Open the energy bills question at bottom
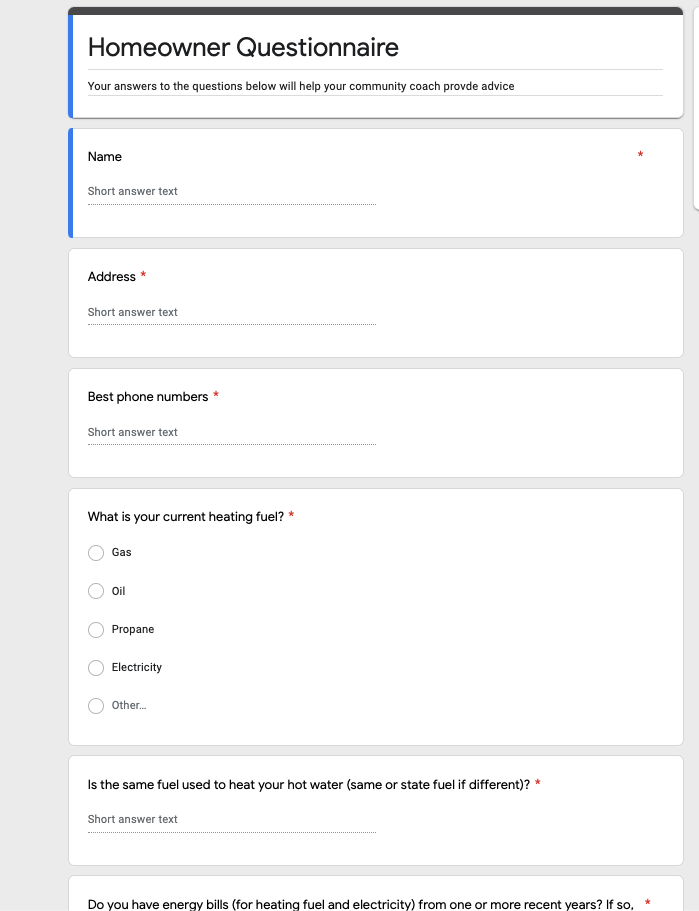 [360, 904]
